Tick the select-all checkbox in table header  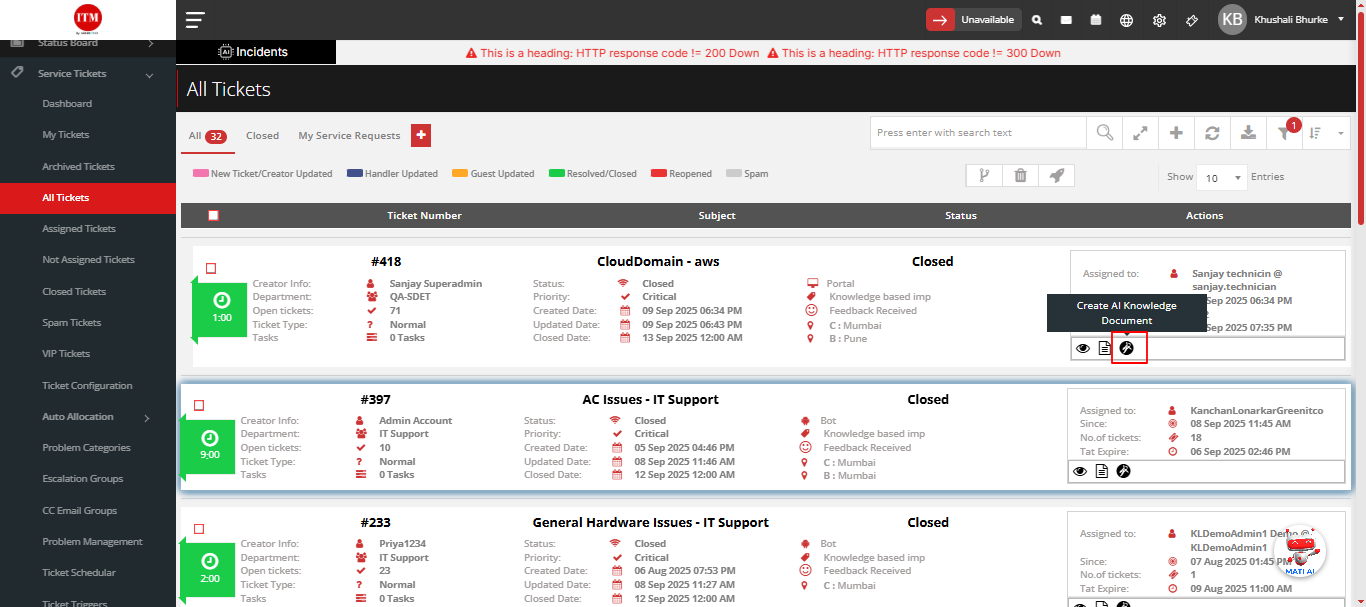tap(213, 215)
